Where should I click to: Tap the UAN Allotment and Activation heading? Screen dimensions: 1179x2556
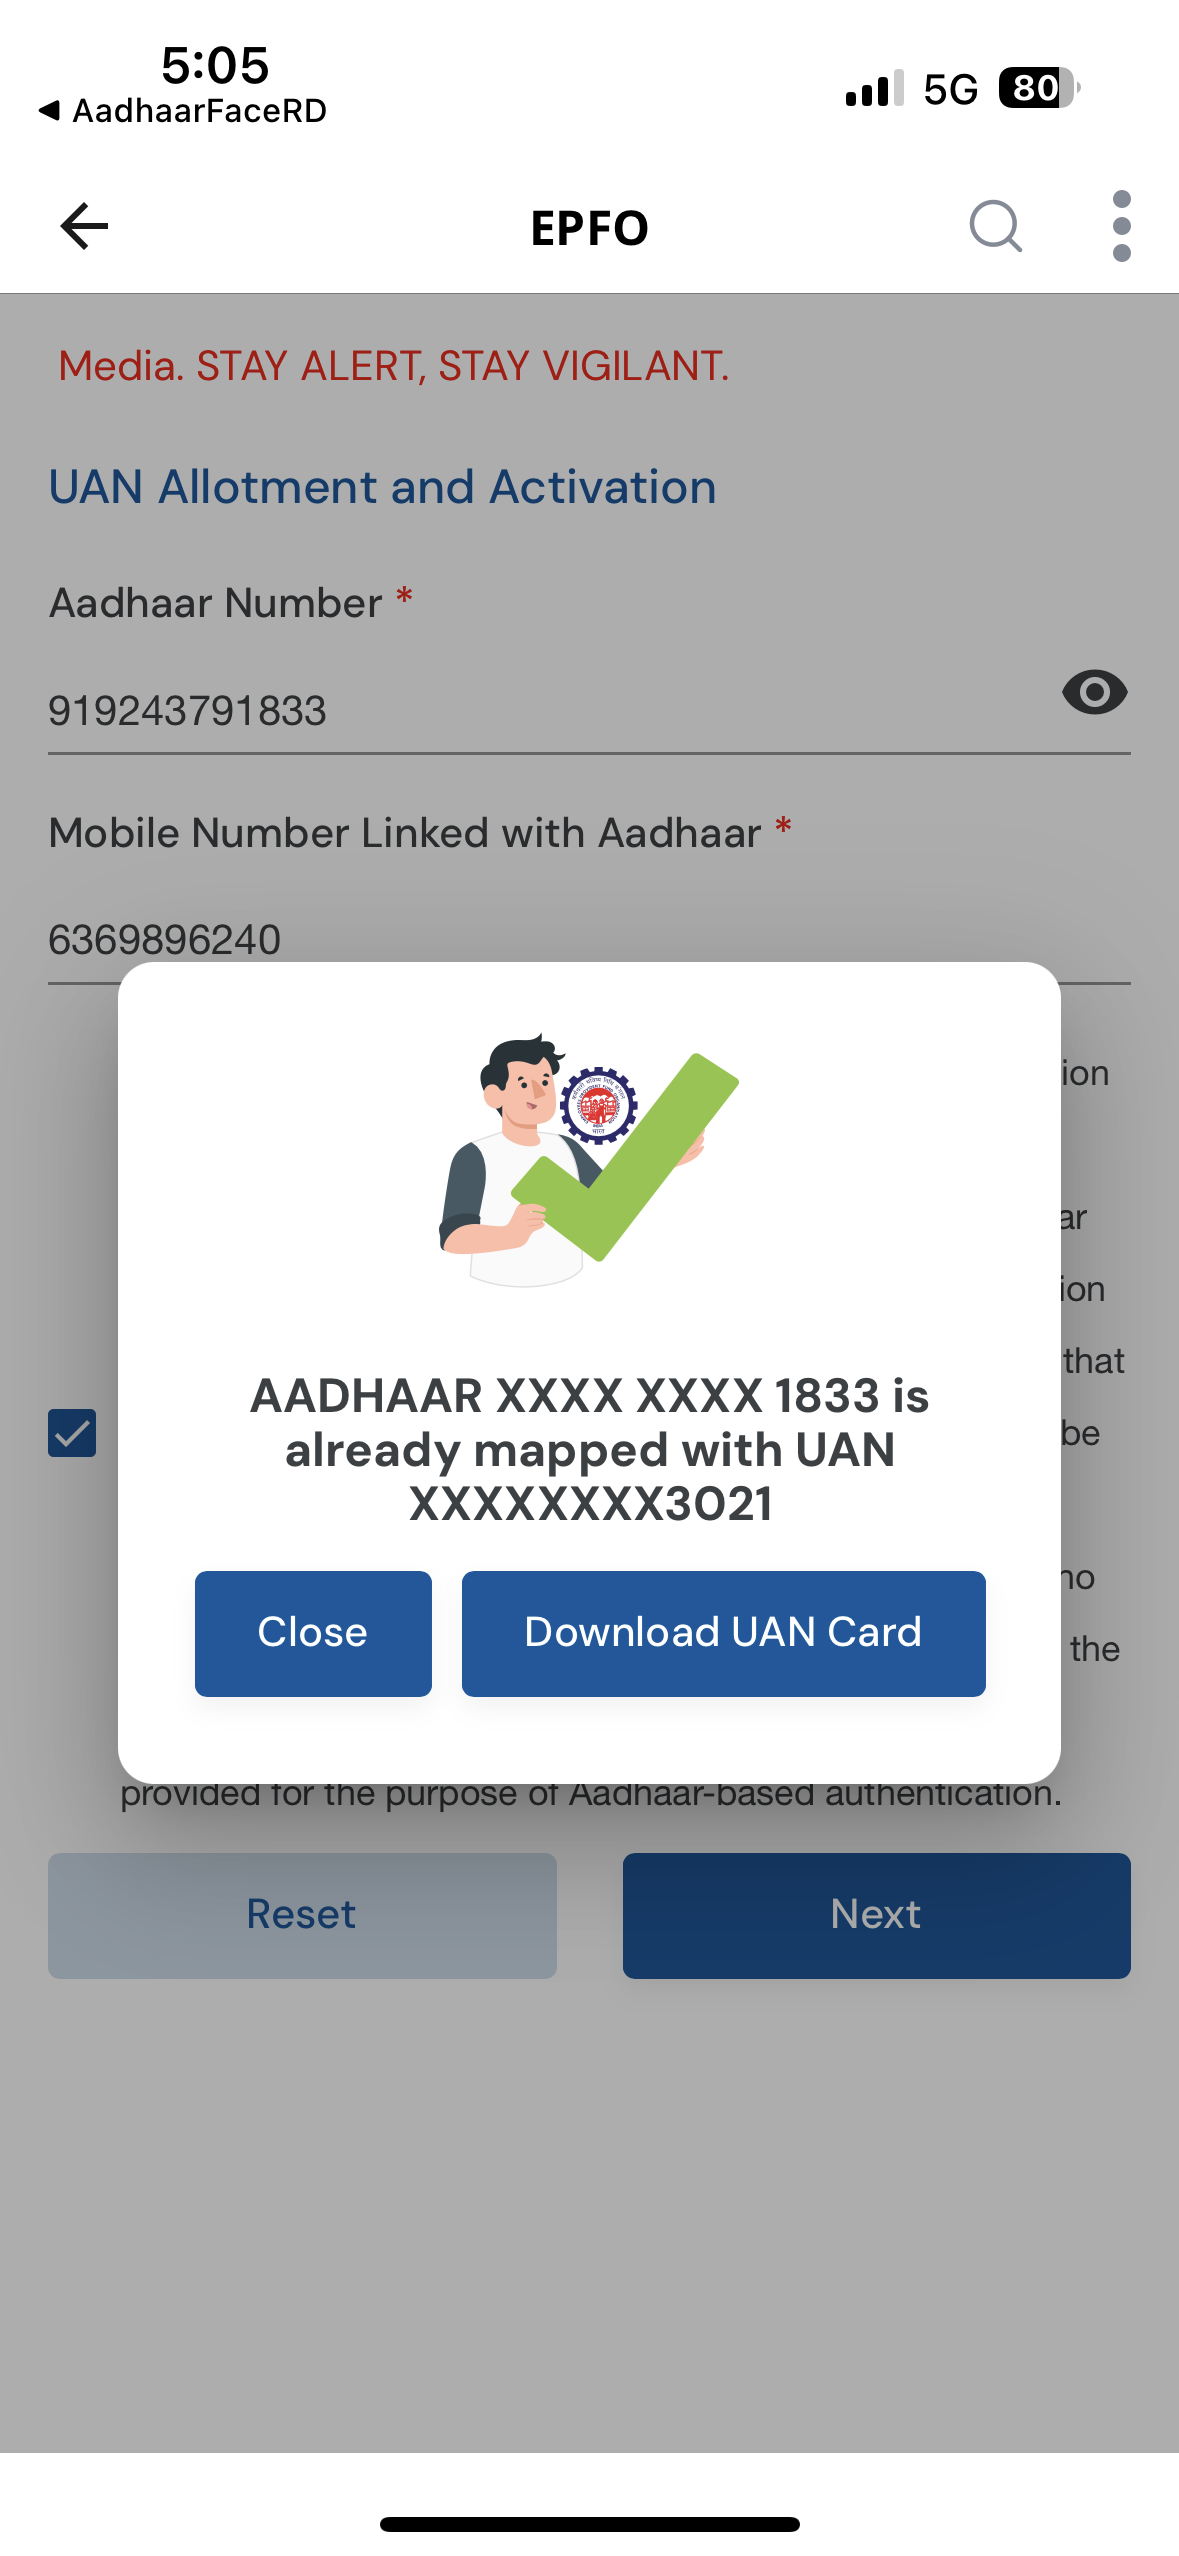coord(383,487)
